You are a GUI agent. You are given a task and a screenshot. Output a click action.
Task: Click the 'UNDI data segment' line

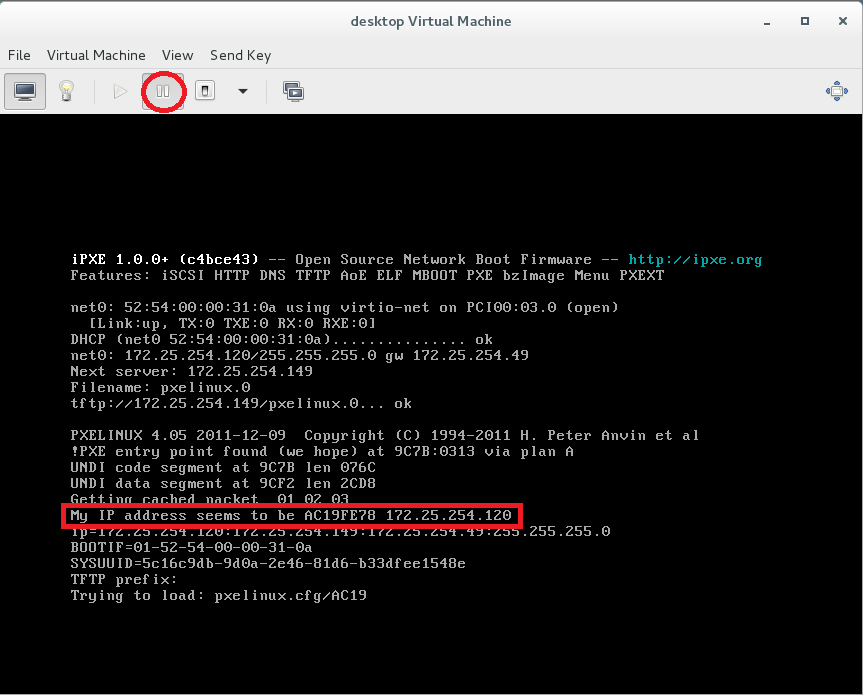(x=223, y=483)
